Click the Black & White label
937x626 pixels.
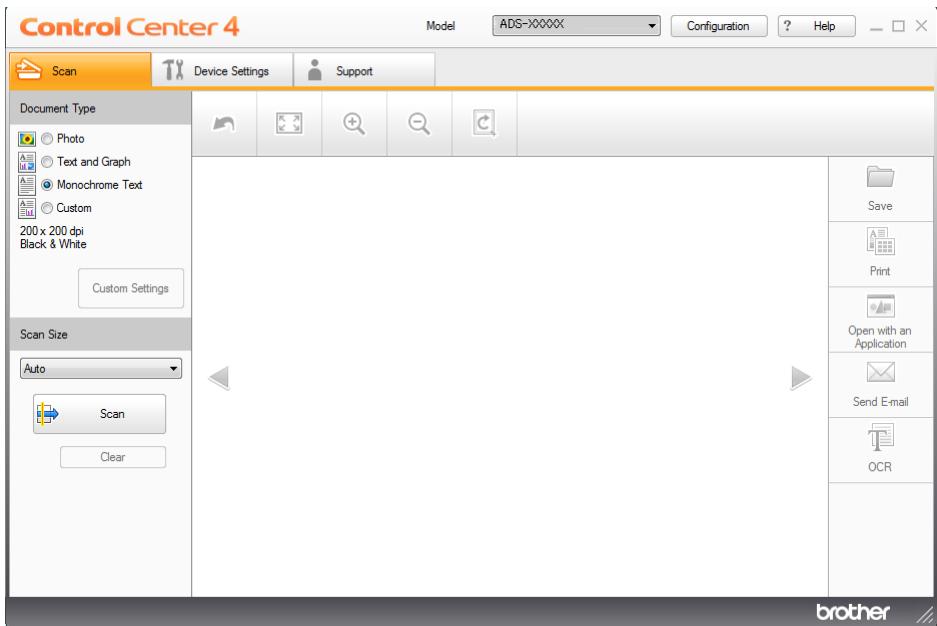53,244
